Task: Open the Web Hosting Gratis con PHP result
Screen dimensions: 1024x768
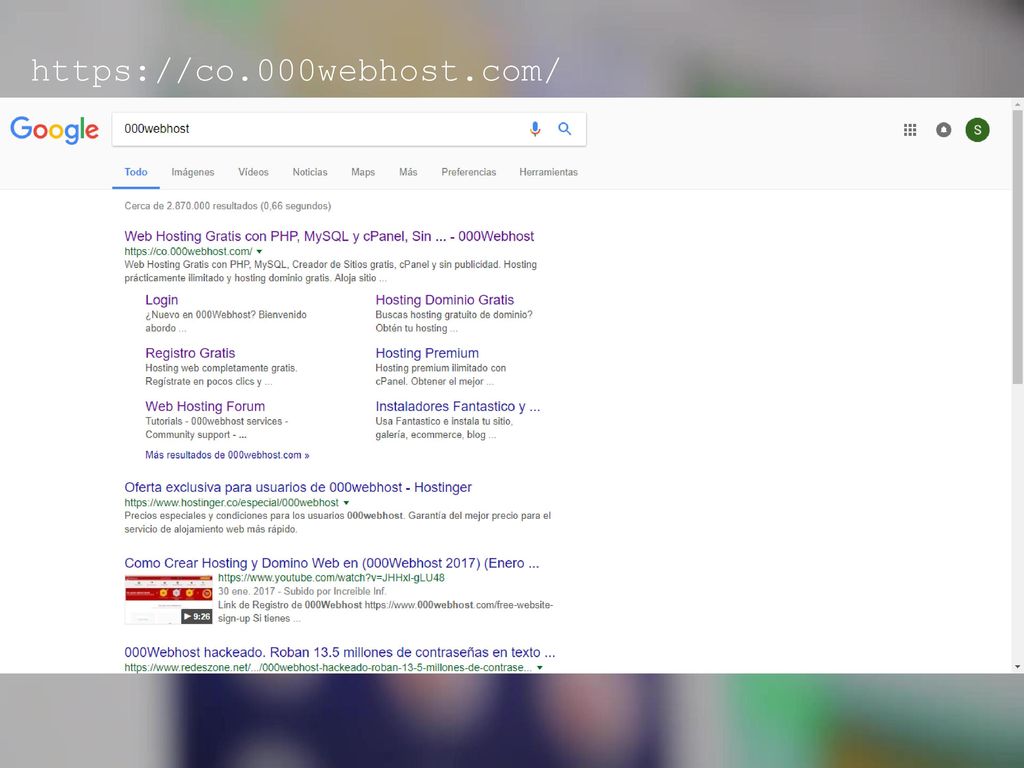Action: 329,236
